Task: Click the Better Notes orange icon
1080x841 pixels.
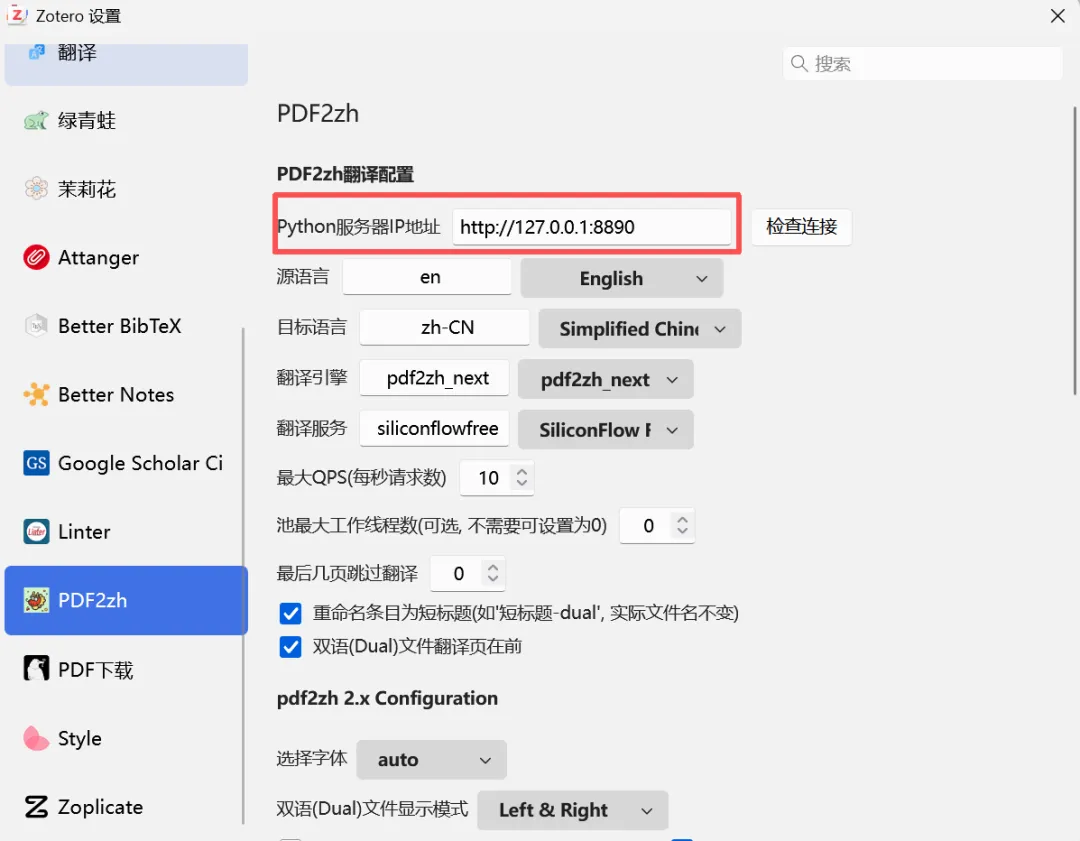Action: click(x=36, y=395)
